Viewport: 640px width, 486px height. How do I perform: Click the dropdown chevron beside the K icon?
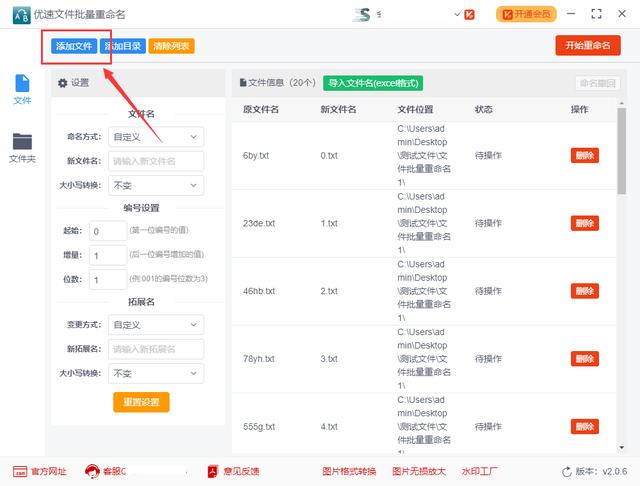(x=457, y=15)
